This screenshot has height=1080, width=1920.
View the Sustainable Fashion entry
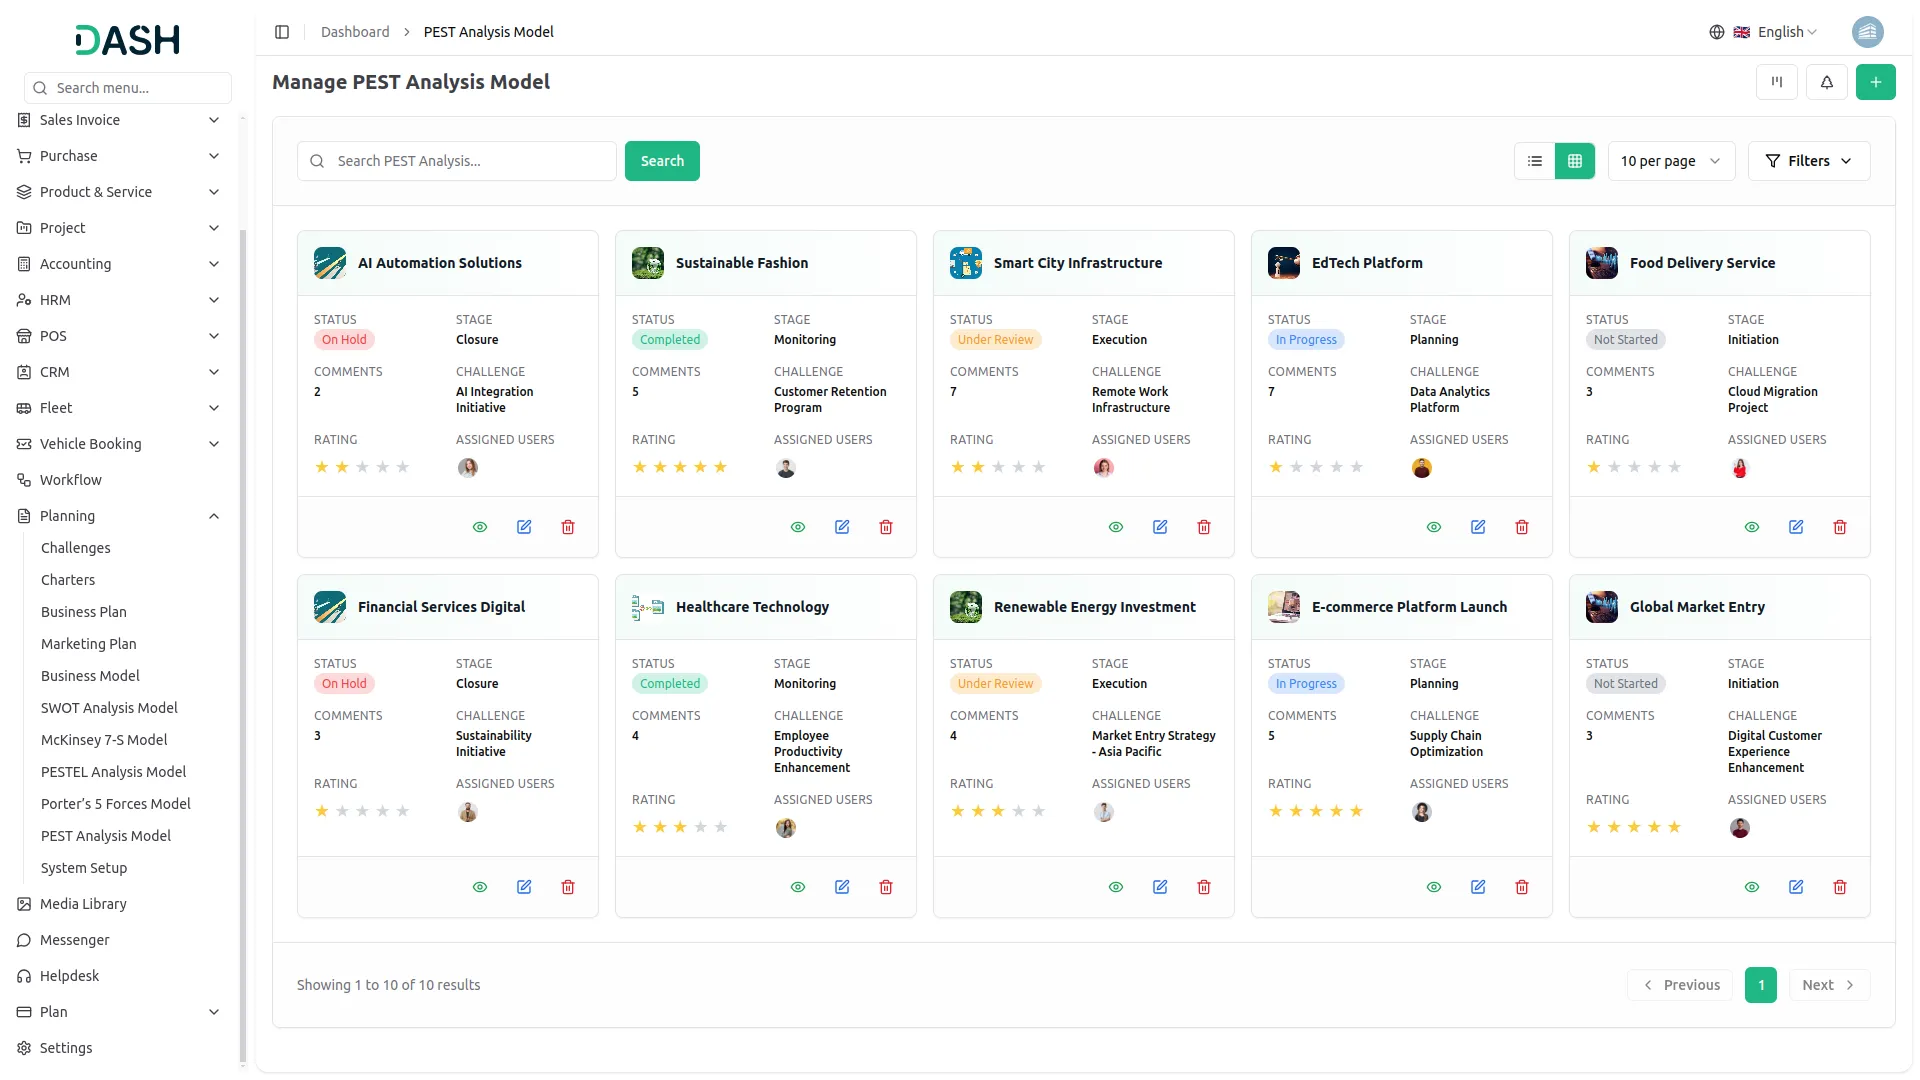[x=798, y=527]
